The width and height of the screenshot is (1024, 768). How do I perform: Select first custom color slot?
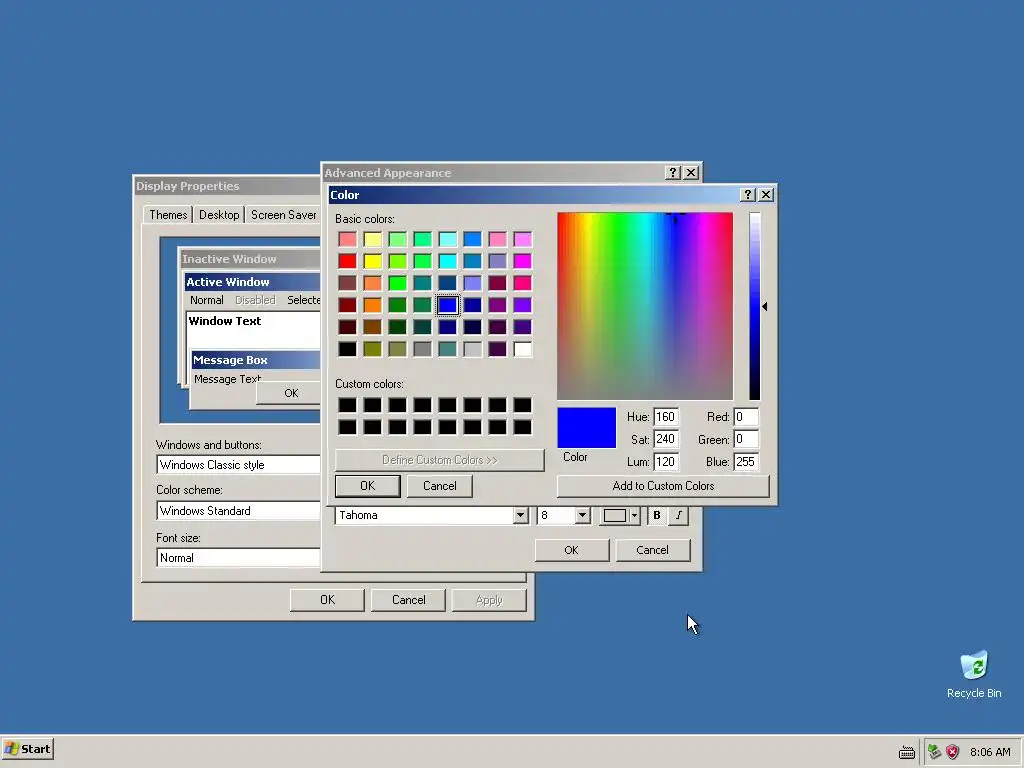[x=347, y=405]
